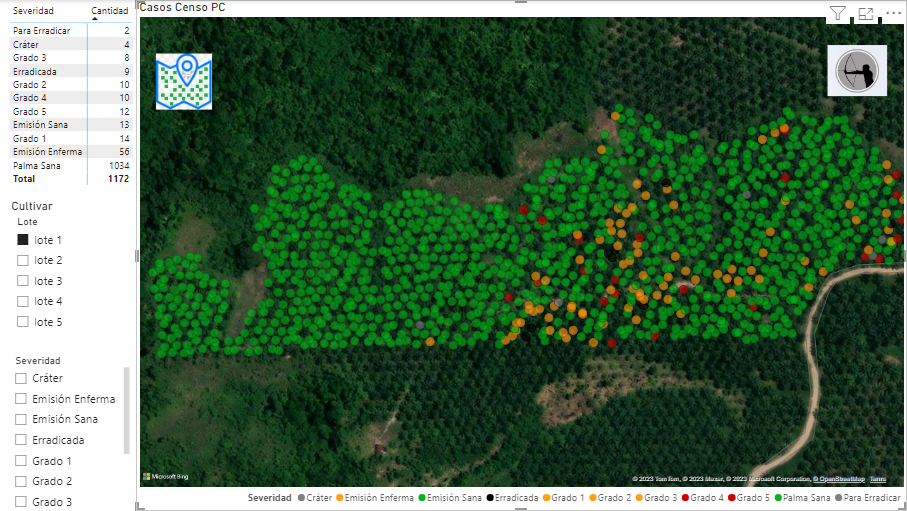Toggle the Grado 2 slicer checkbox
The width and height of the screenshot is (907, 511).
coord(21,481)
